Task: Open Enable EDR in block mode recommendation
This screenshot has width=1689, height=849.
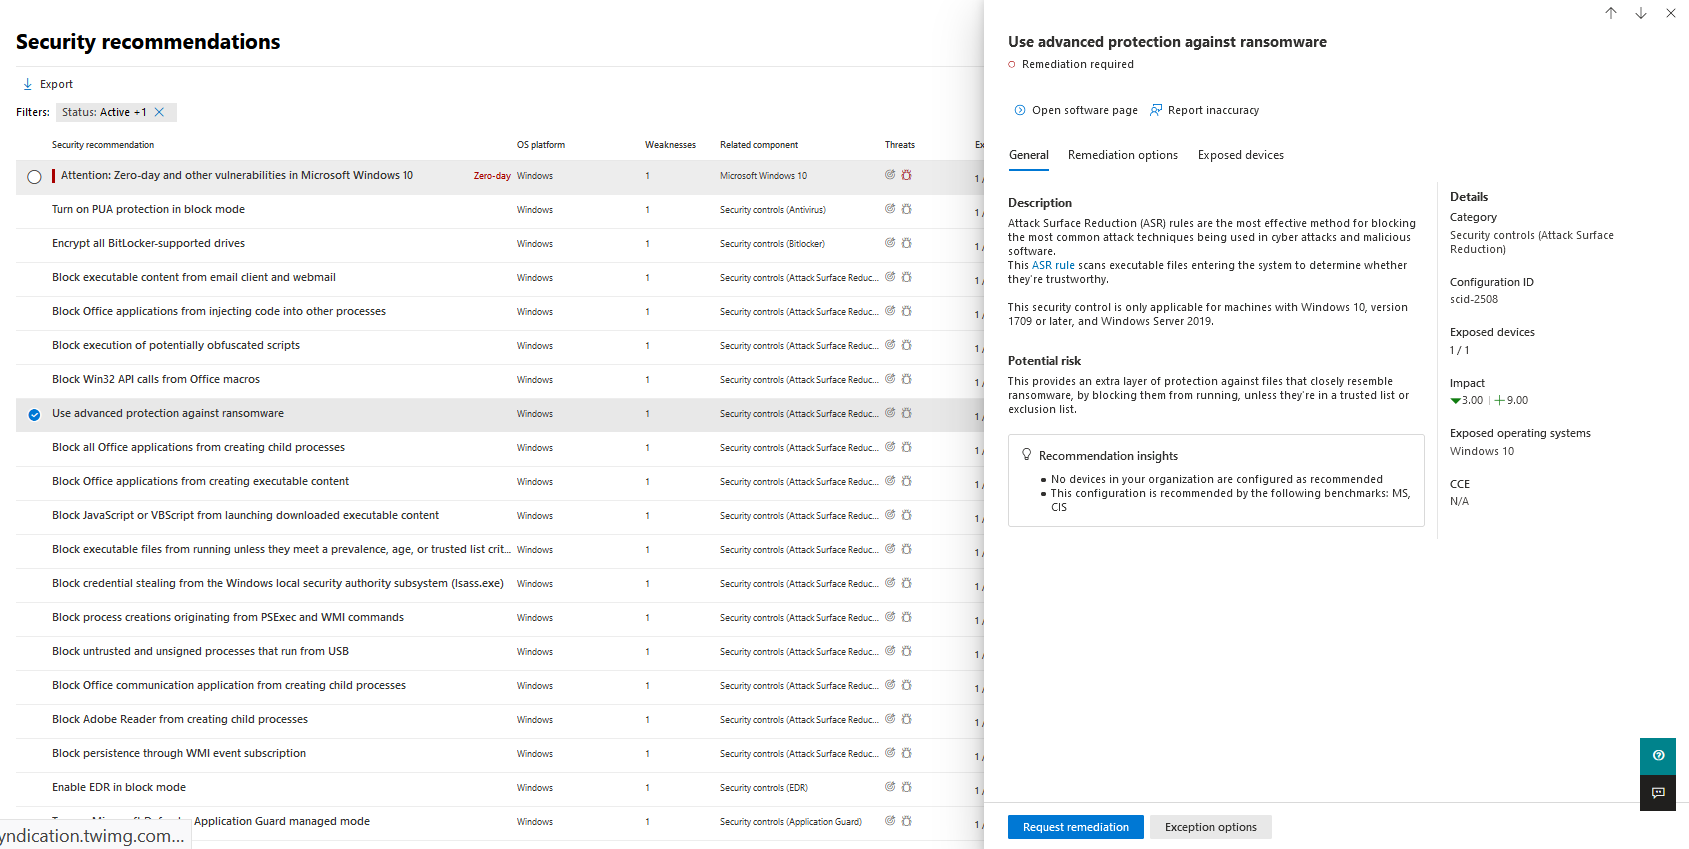Action: (119, 788)
